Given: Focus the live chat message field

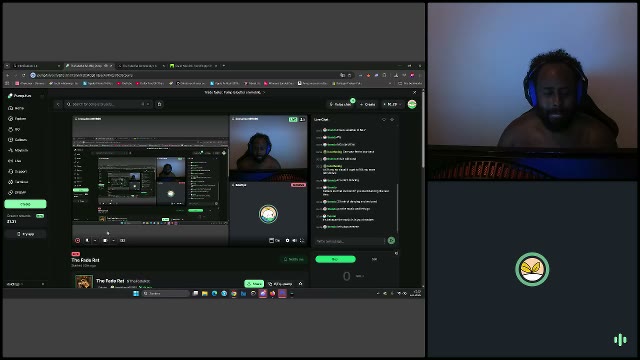Looking at the screenshot, I should 349,241.
